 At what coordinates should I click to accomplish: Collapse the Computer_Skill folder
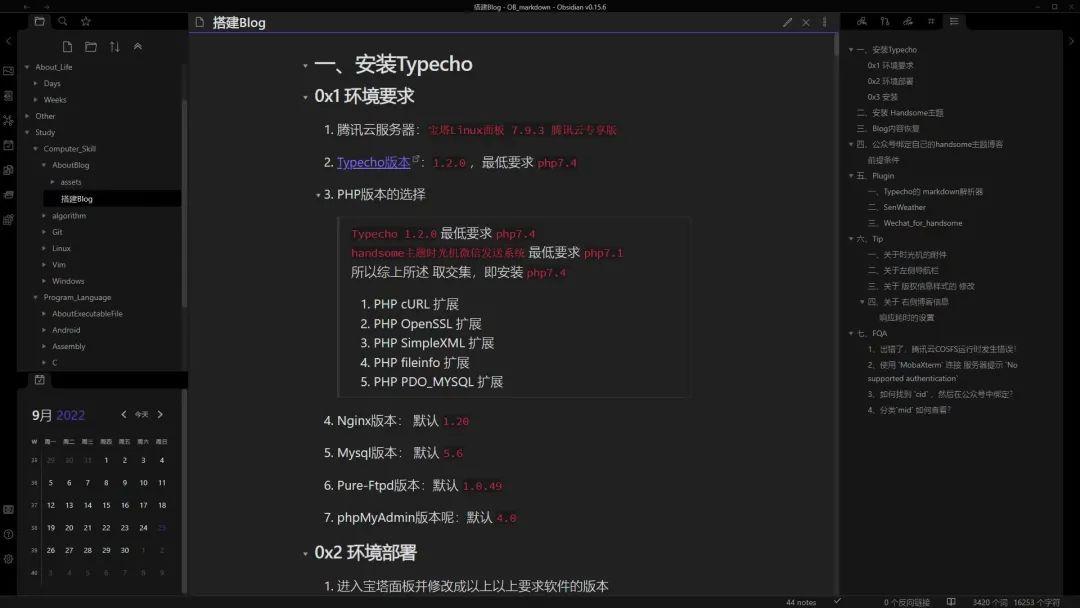tap(35, 149)
